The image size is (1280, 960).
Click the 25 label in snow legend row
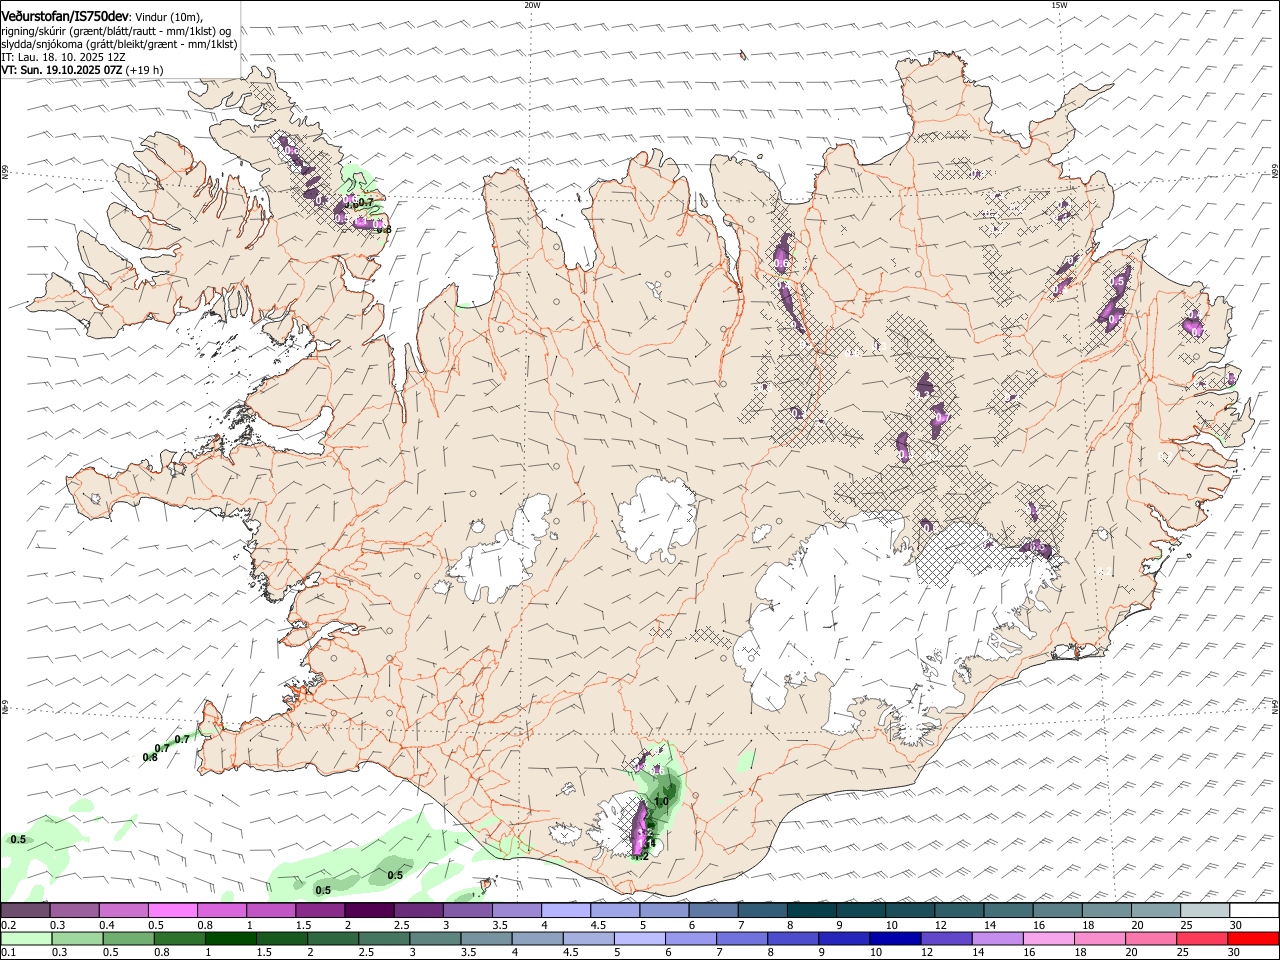tap(1186, 925)
